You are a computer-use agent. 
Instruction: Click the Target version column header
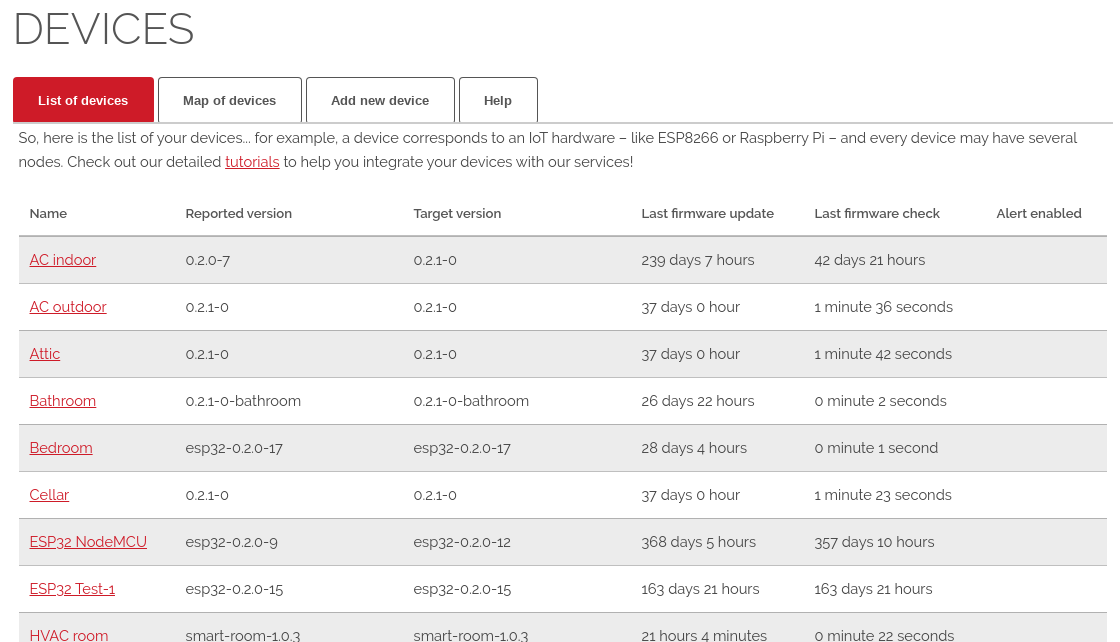point(457,213)
